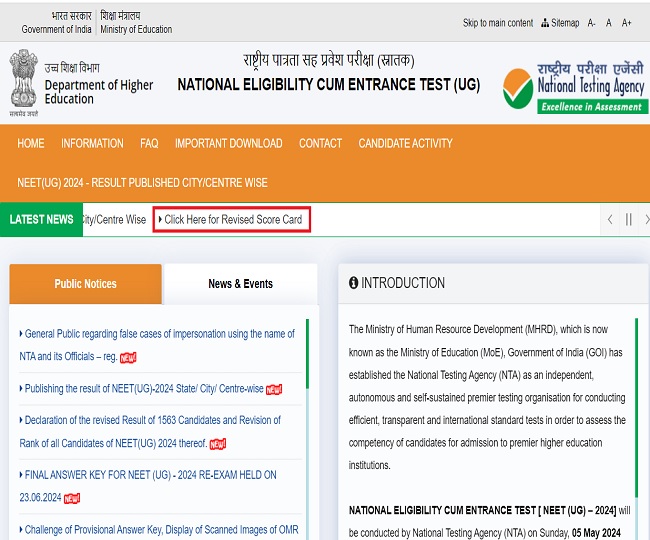The image size is (650, 540).
Task: Switch to the News & Events tab
Action: click(x=240, y=284)
